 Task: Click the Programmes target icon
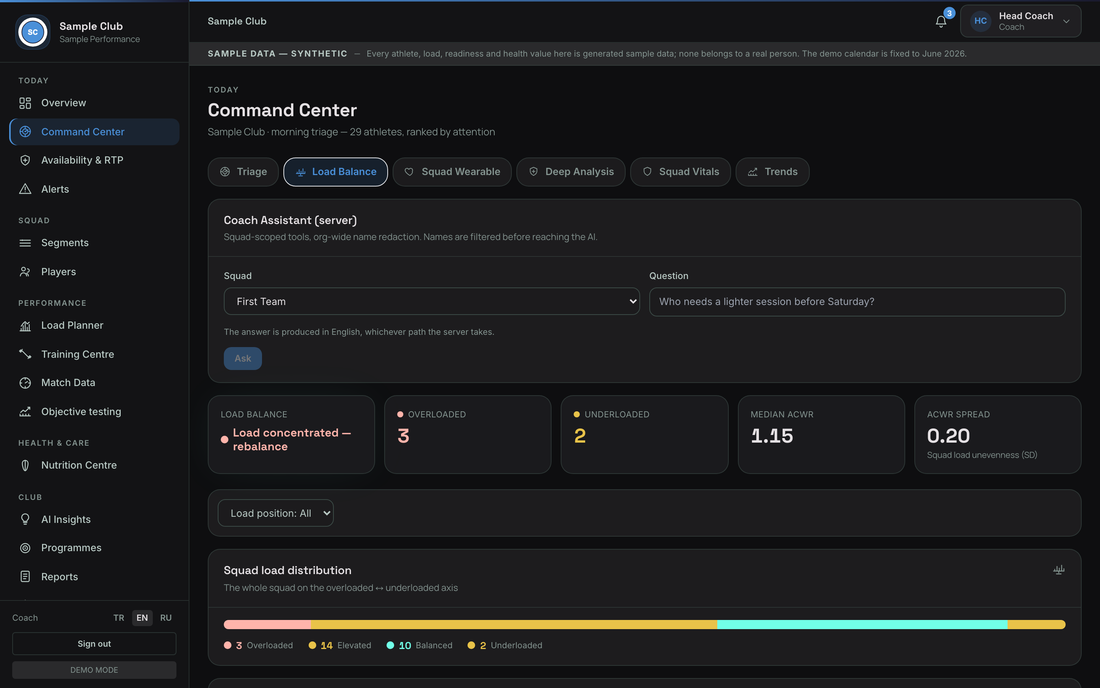pyautogui.click(x=25, y=548)
